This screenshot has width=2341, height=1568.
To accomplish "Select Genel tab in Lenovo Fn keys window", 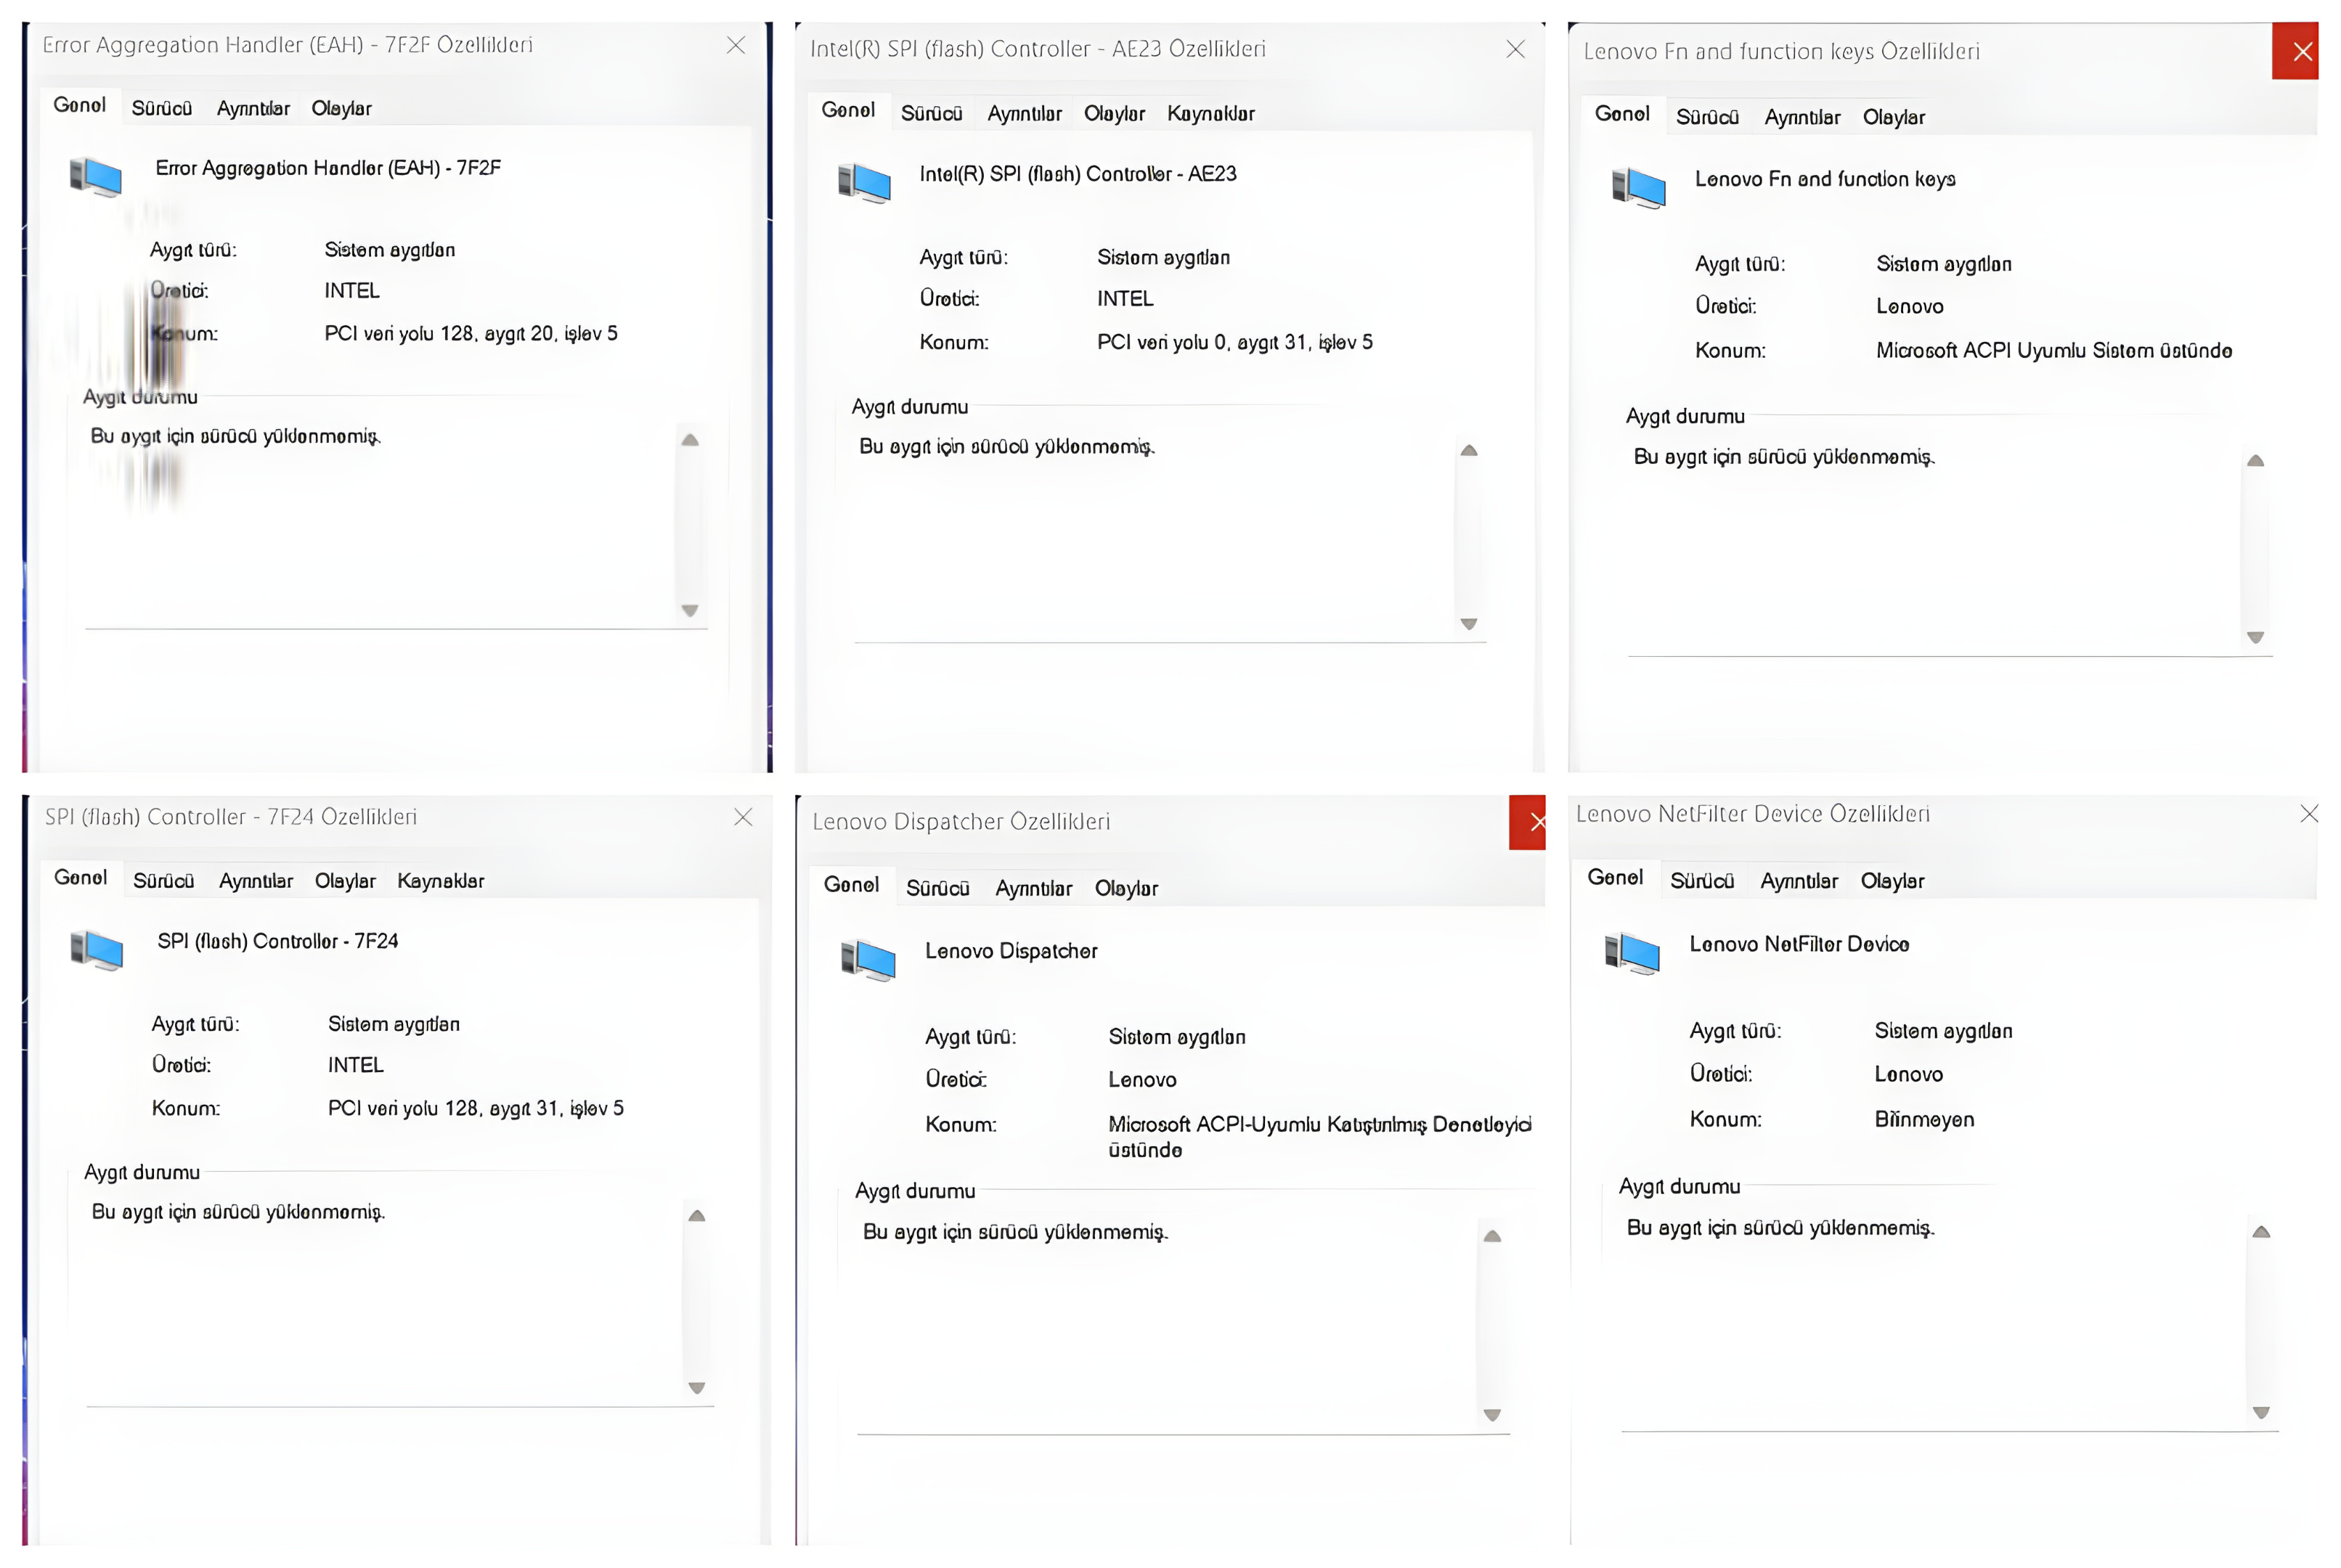I will (x=1622, y=114).
